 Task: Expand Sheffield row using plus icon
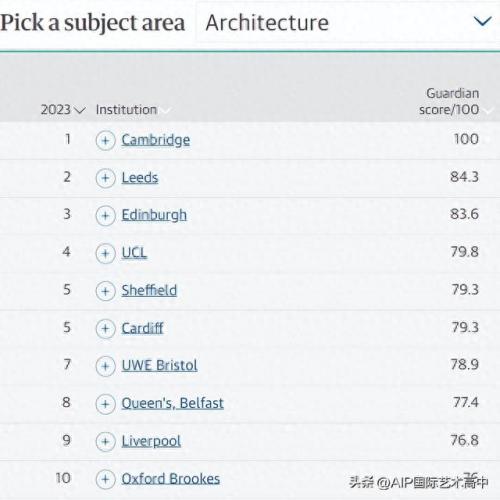pos(105,291)
